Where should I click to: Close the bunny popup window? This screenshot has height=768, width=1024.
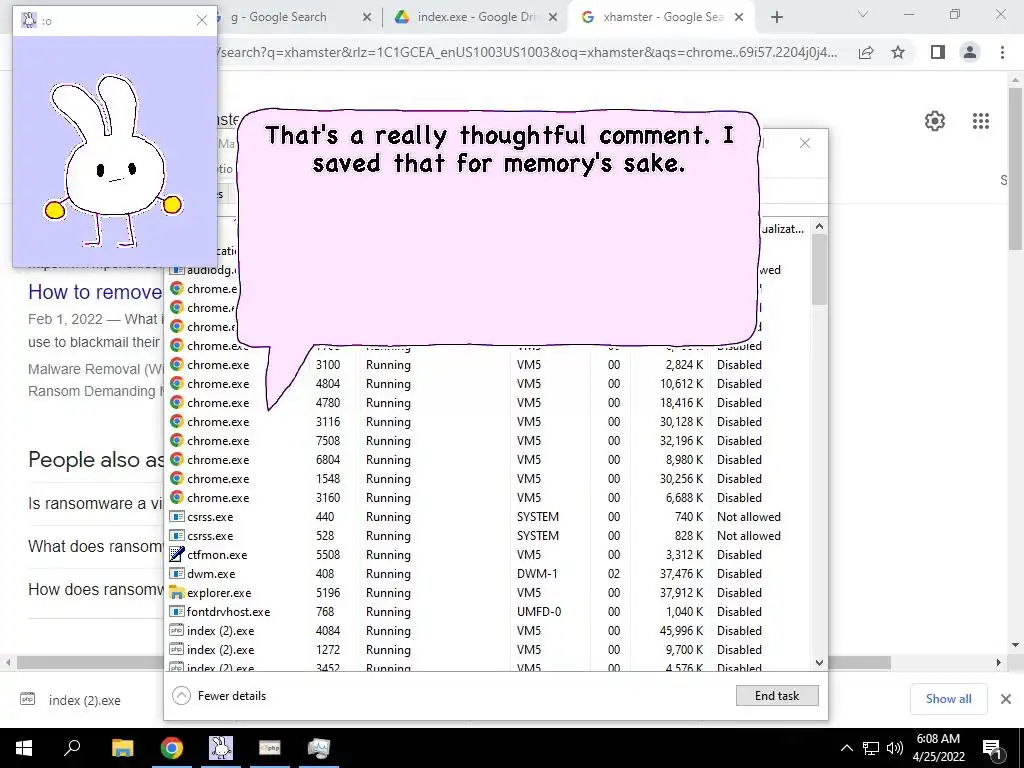coord(202,20)
